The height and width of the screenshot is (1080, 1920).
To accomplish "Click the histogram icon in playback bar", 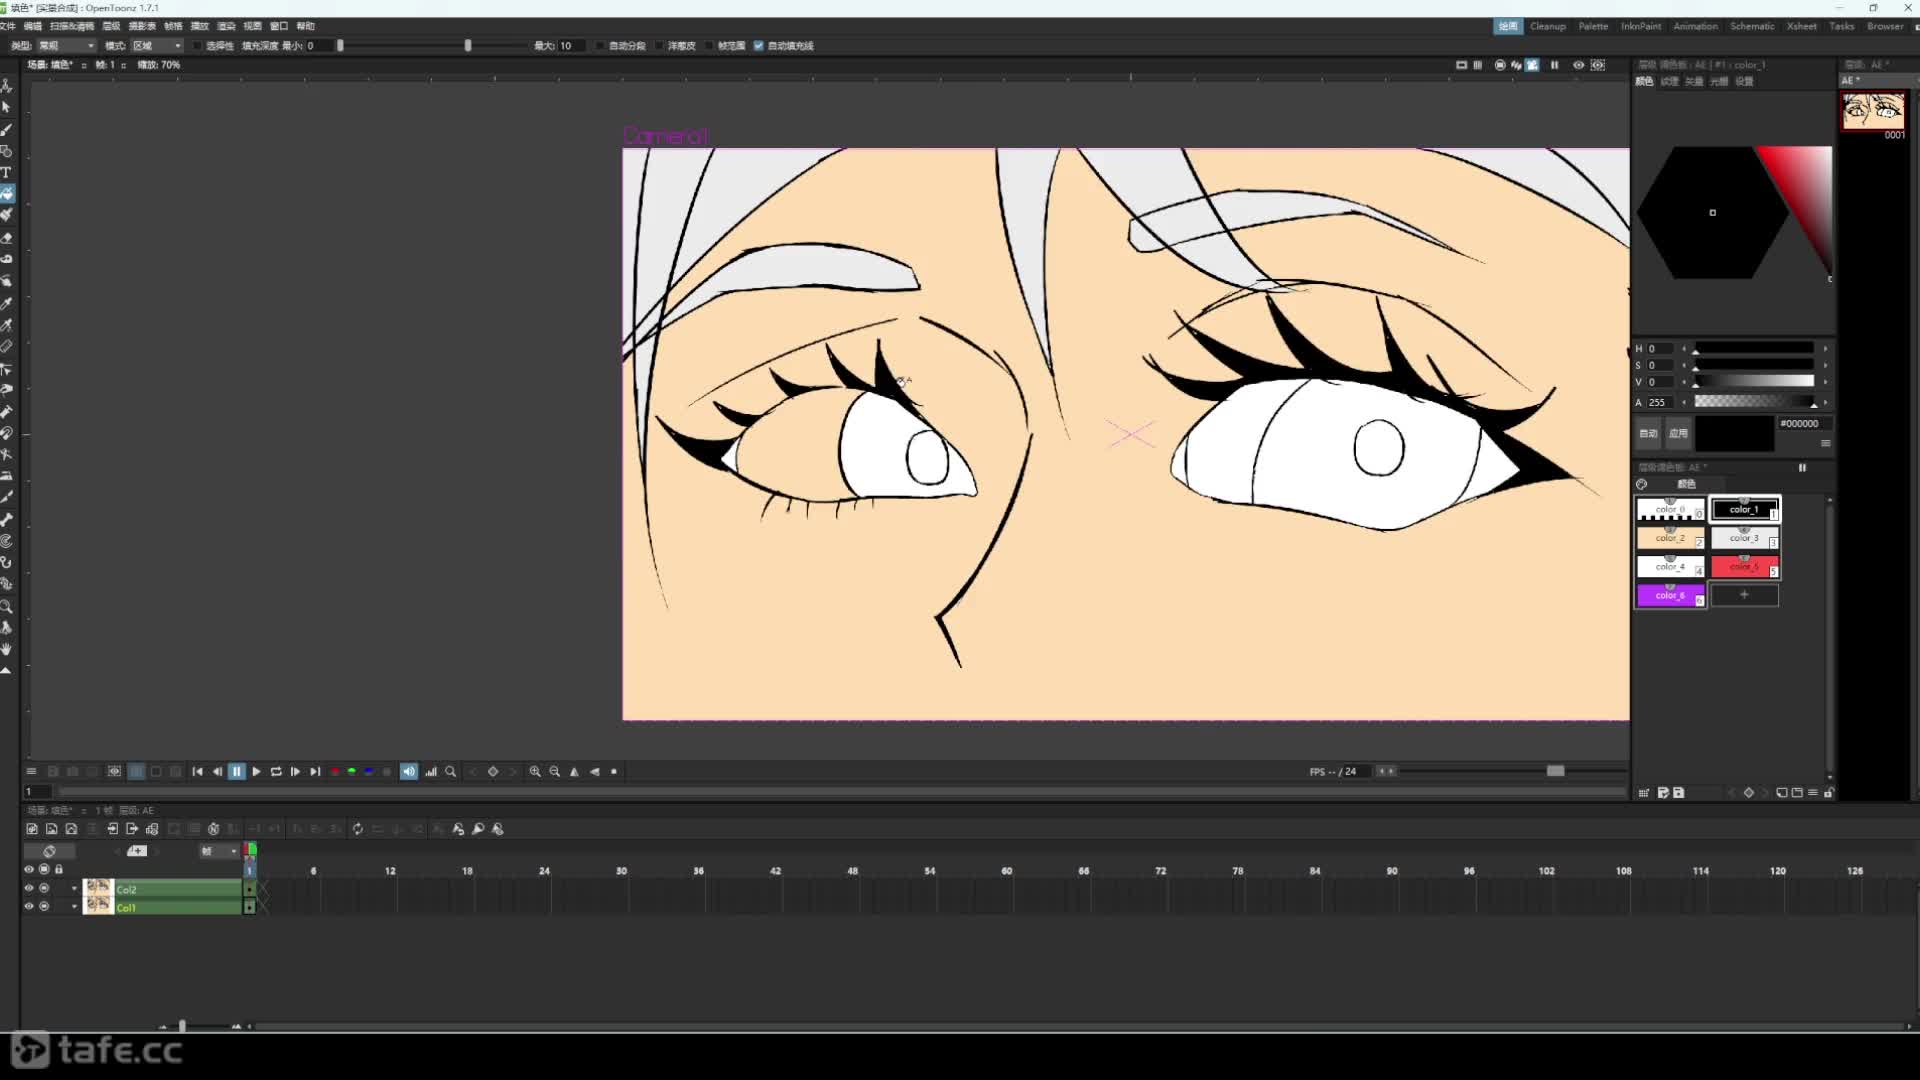I will click(x=431, y=771).
